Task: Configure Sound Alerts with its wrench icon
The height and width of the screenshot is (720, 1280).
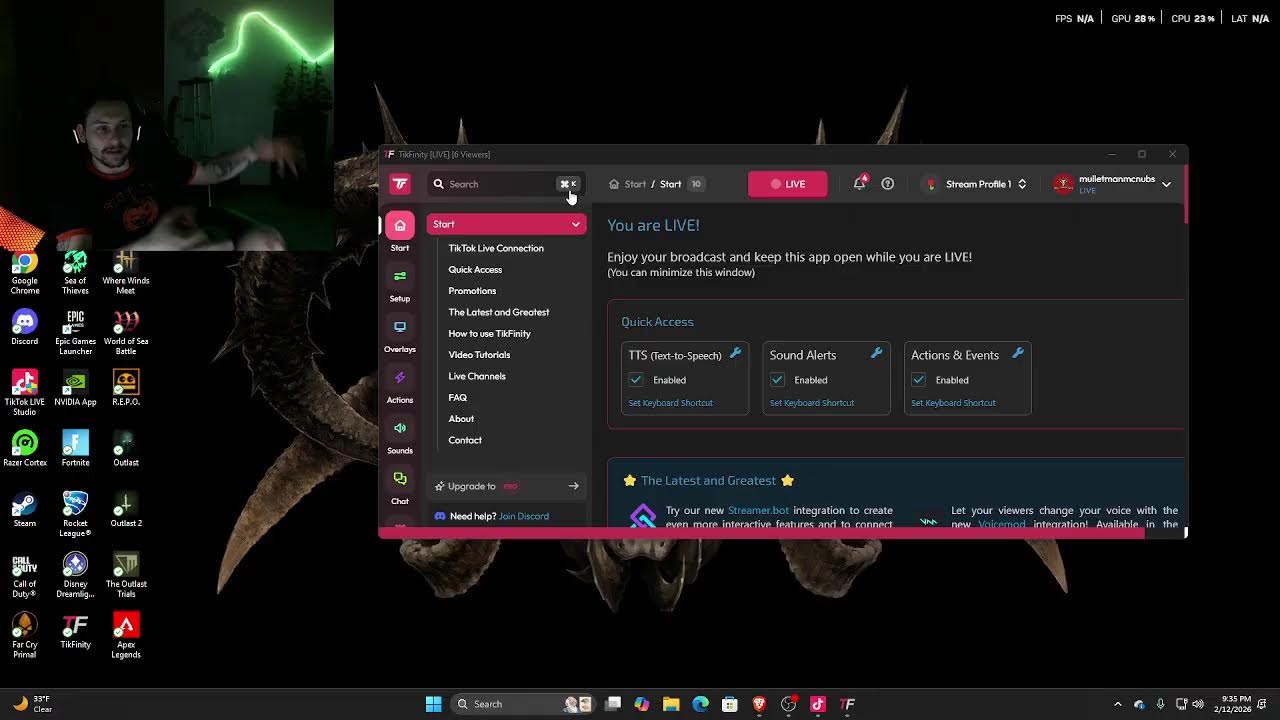Action: coord(876,353)
